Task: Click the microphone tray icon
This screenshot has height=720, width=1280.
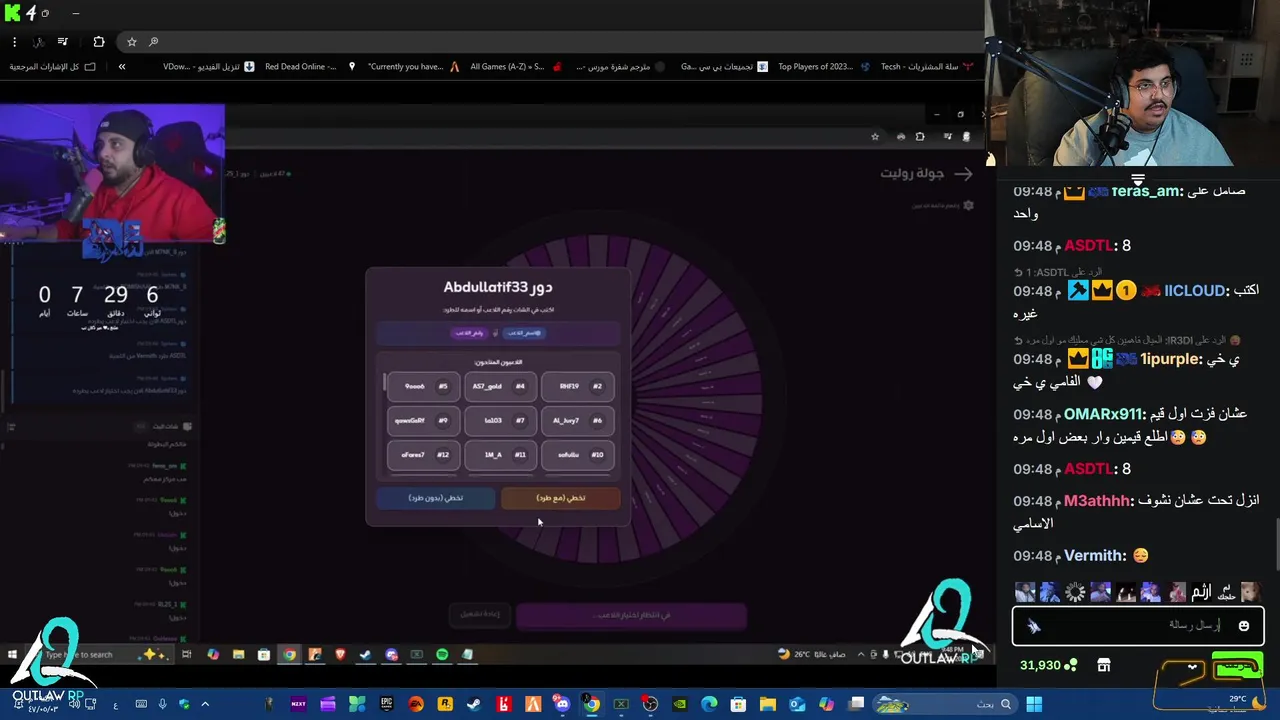Action: [162, 704]
